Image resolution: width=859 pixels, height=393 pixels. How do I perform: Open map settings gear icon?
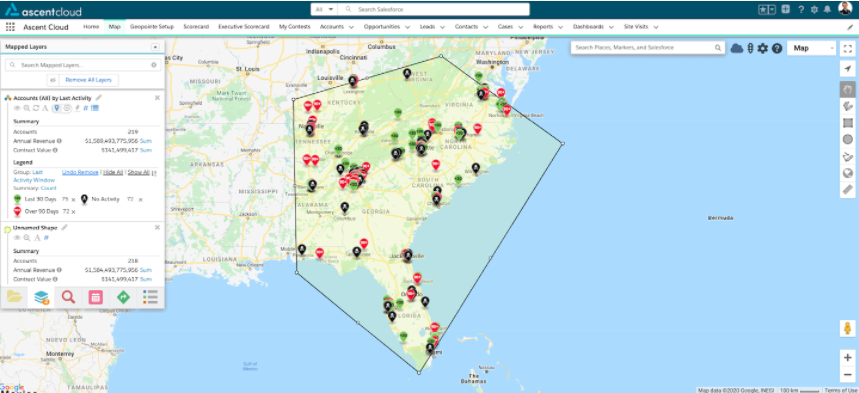click(763, 48)
